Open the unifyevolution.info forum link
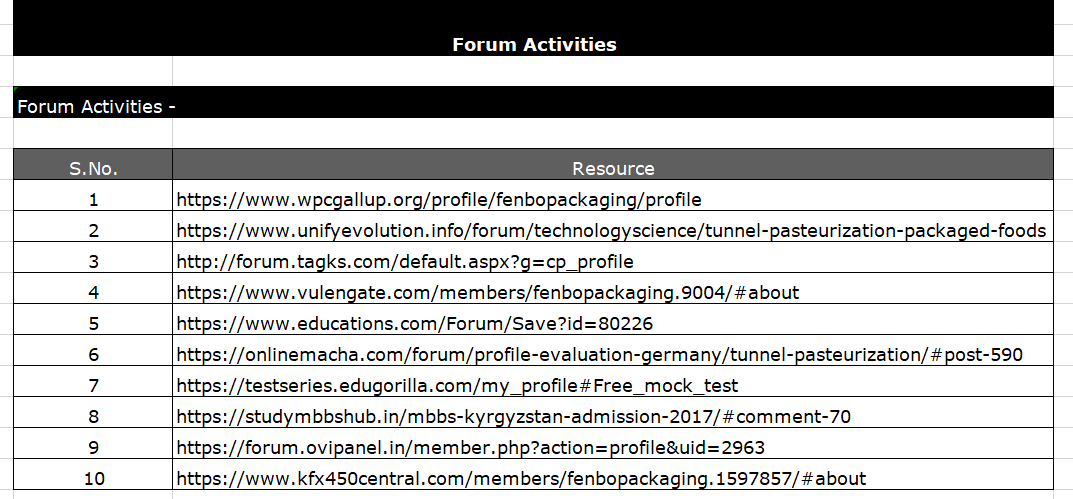1073x499 pixels. (611, 231)
